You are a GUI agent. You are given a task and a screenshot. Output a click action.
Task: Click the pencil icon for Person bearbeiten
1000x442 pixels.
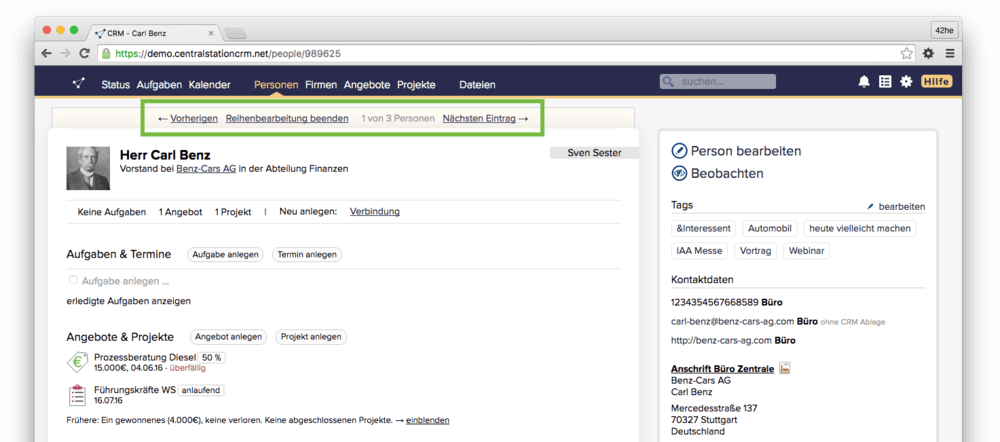679,151
